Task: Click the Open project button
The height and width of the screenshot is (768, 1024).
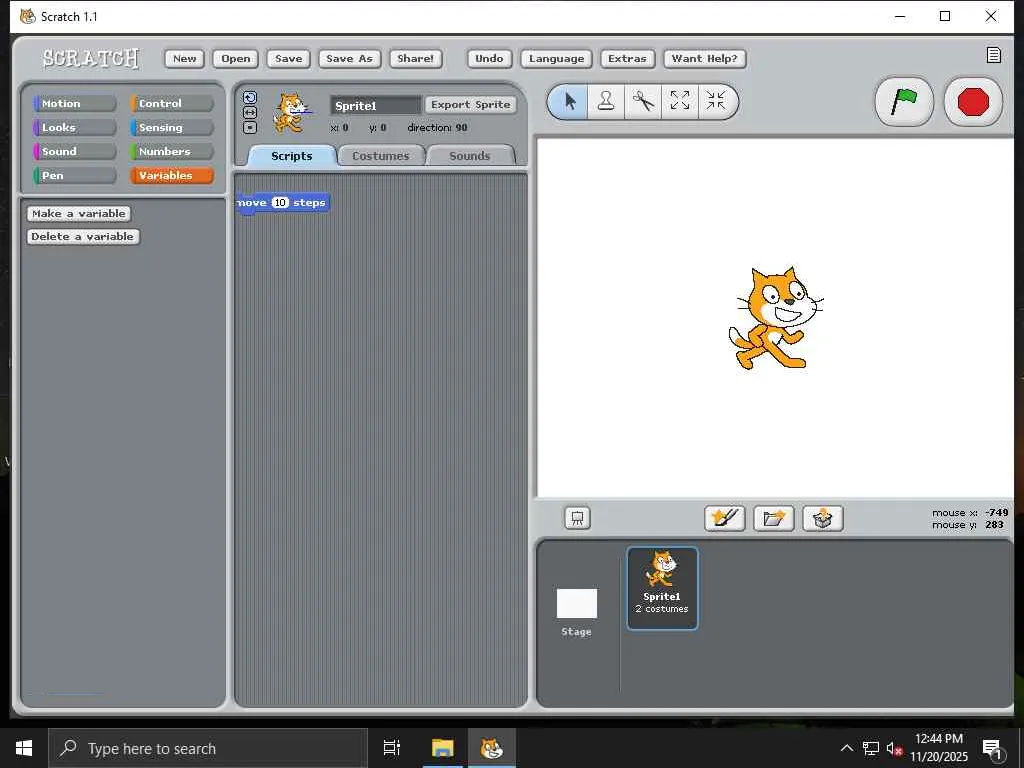Action: click(236, 59)
